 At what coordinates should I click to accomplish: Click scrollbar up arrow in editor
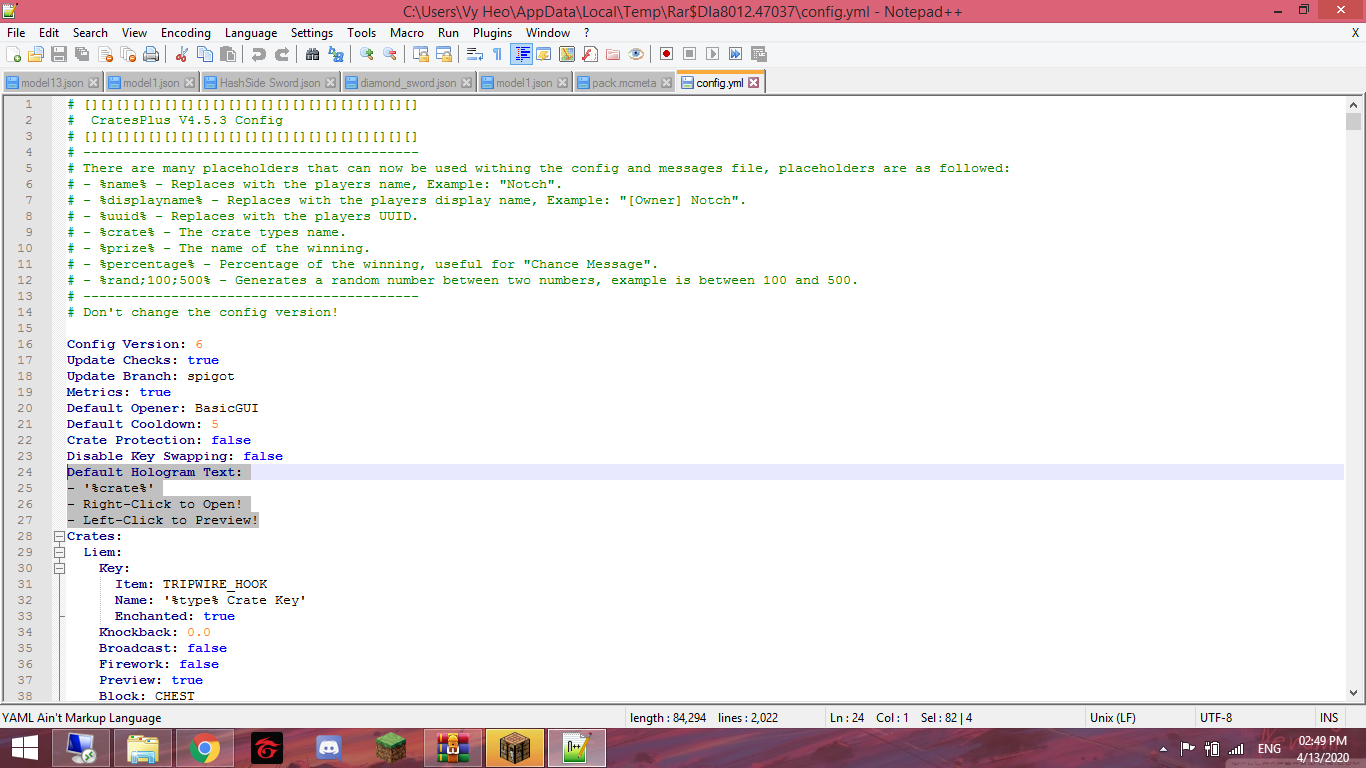(1353, 104)
